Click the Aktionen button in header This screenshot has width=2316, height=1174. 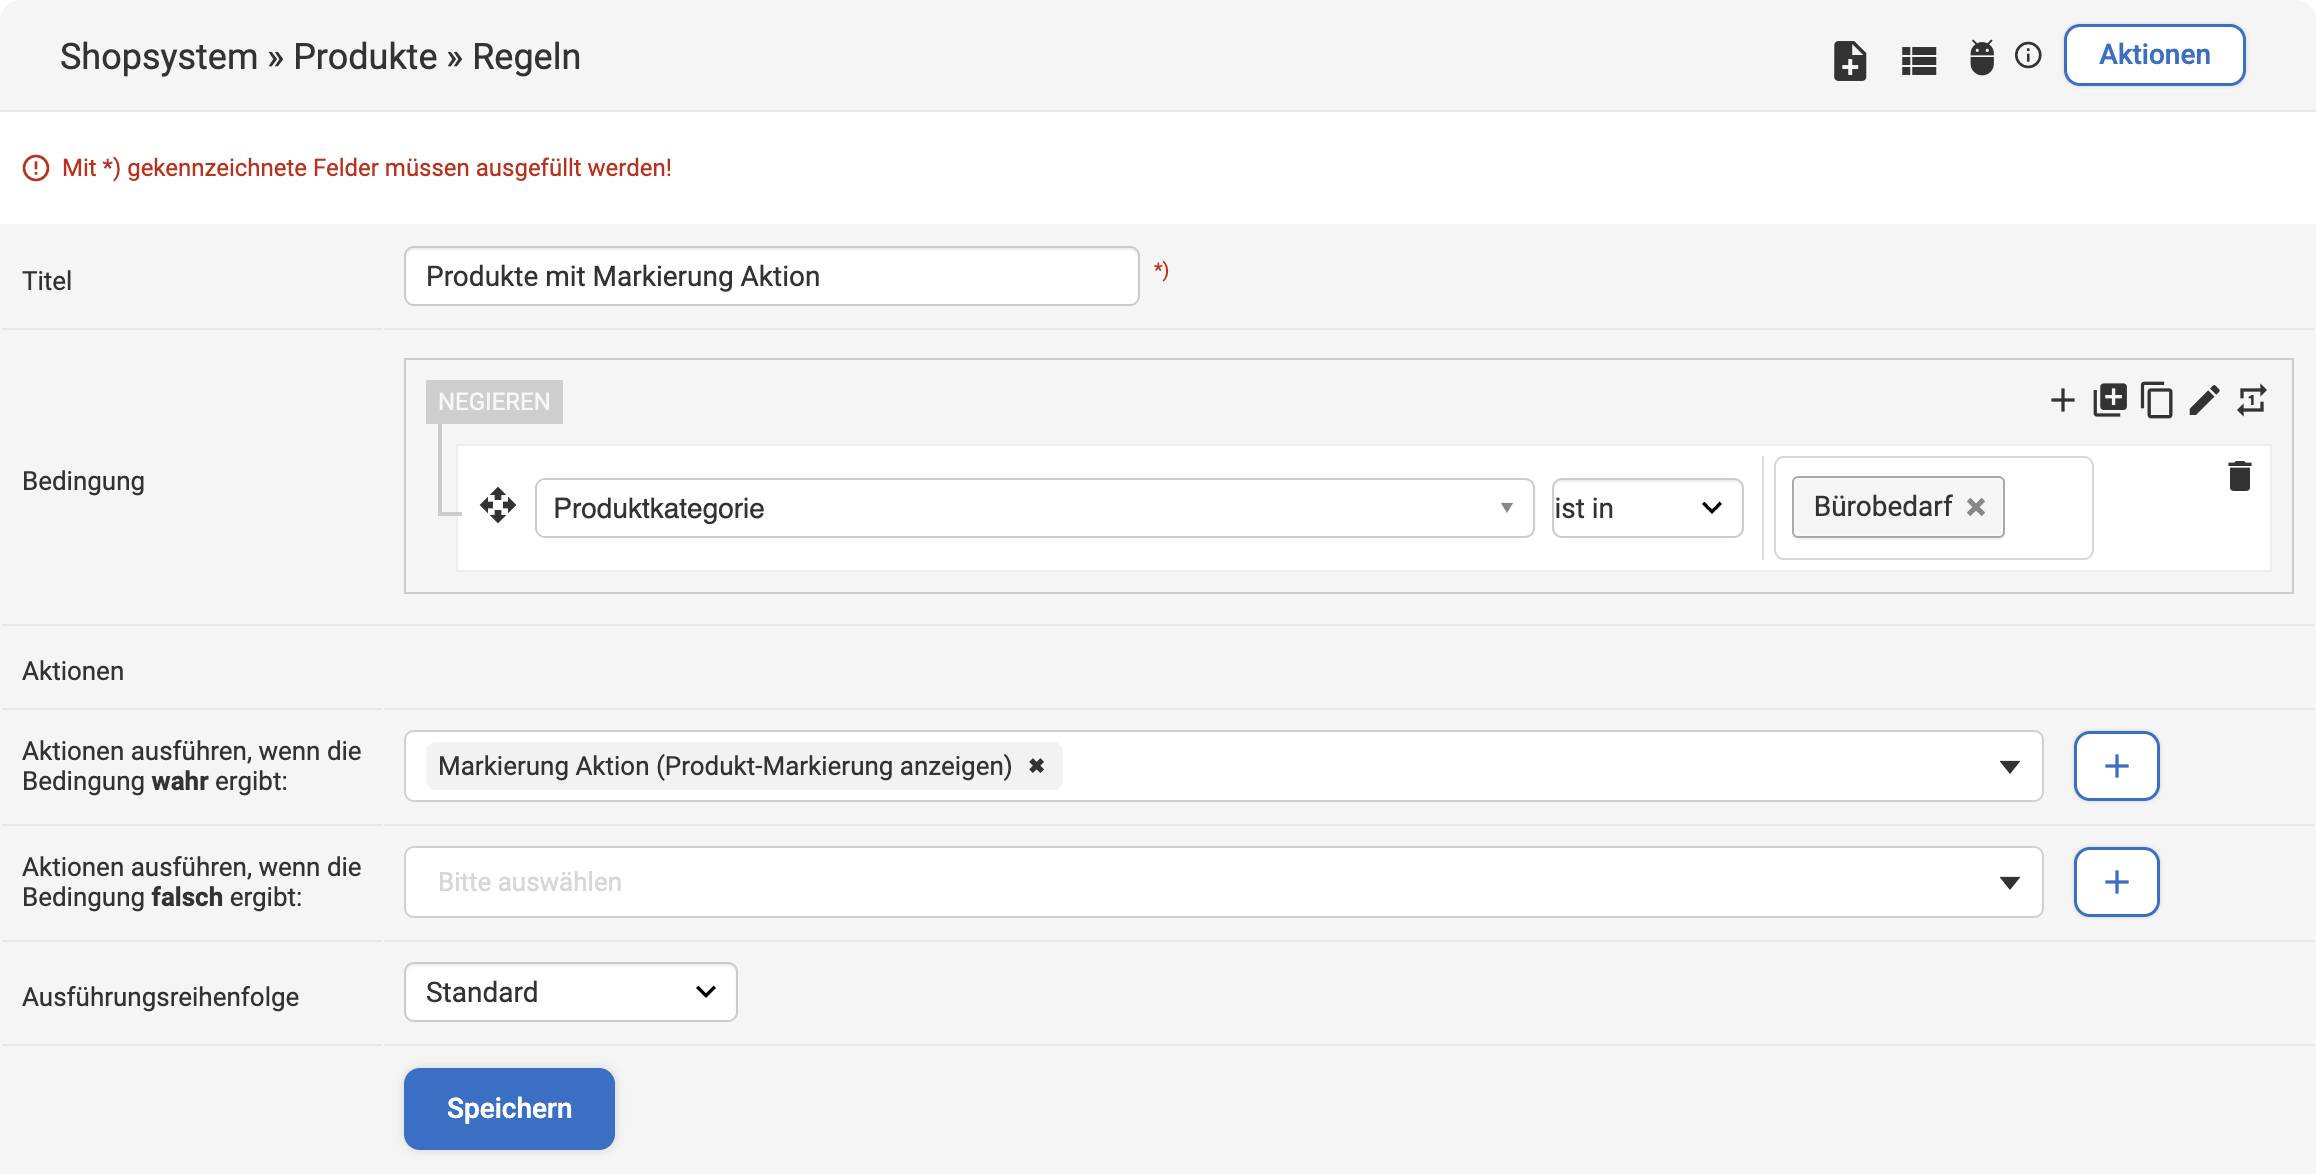pos(2155,55)
